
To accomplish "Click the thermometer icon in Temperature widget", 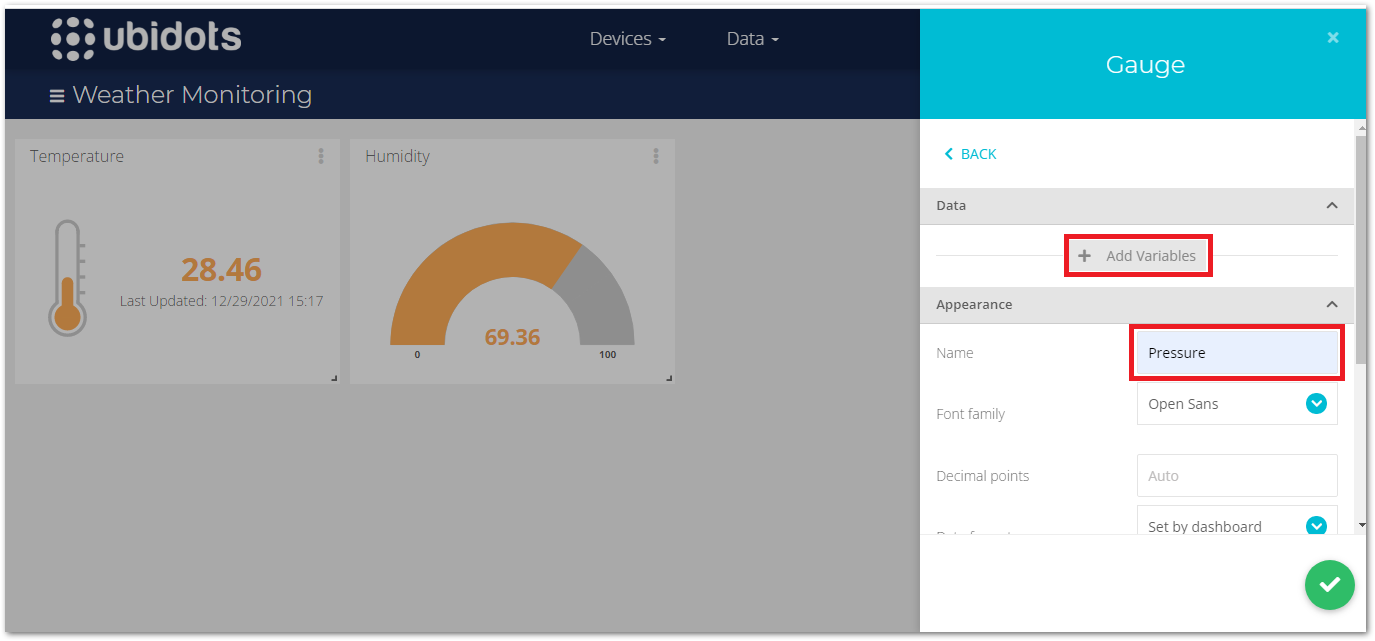I will (x=67, y=278).
